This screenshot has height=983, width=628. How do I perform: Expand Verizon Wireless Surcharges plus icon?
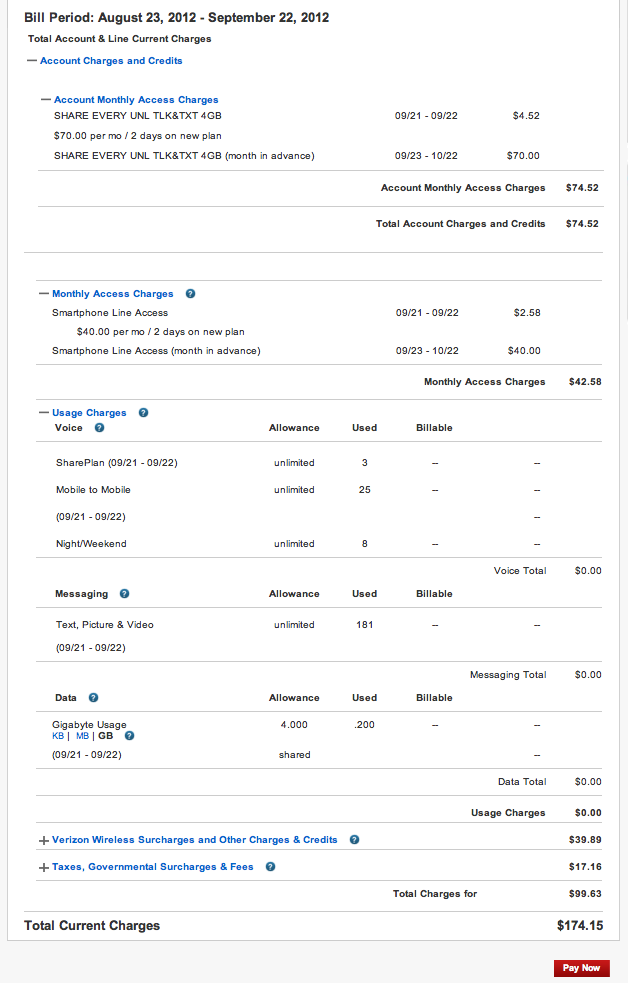[x=43, y=841]
